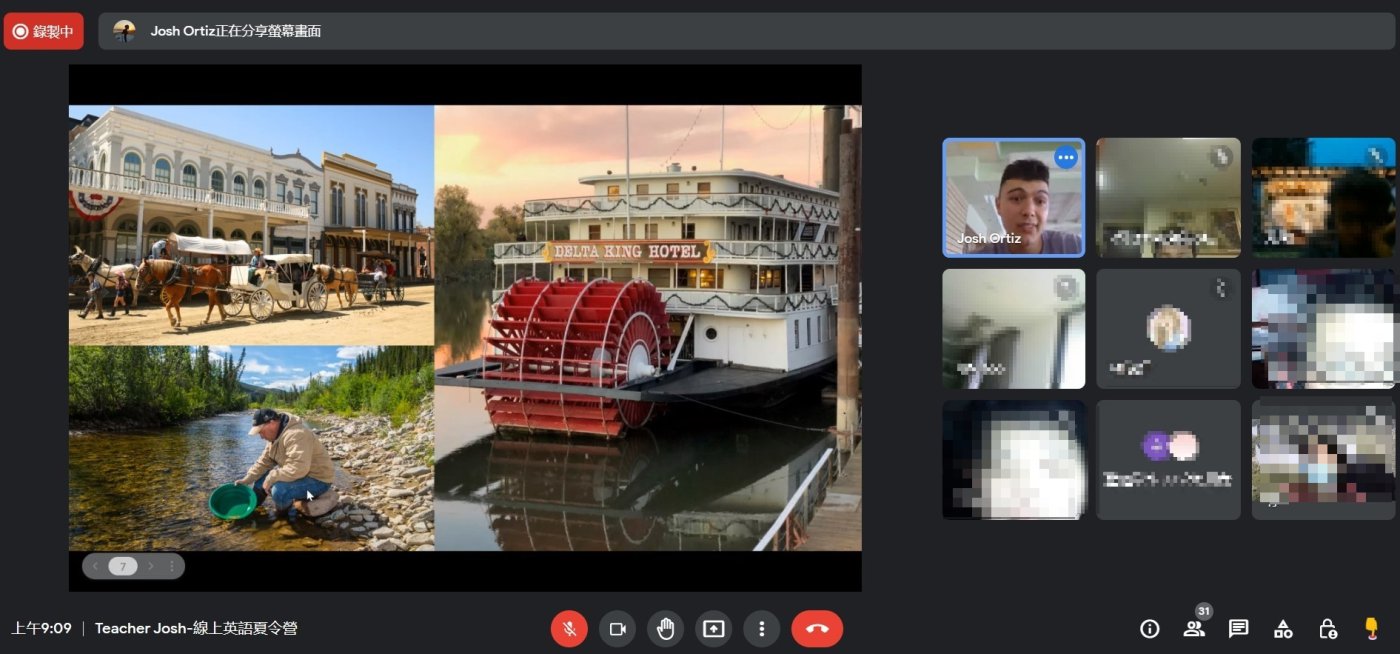Click the present screen icon
The image size is (1400, 654).
tap(713, 629)
